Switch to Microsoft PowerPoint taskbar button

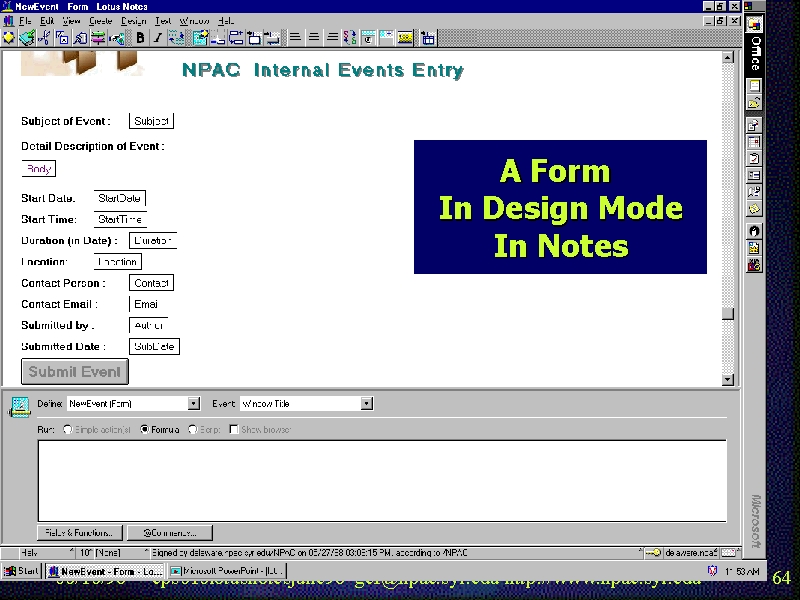click(x=227, y=571)
